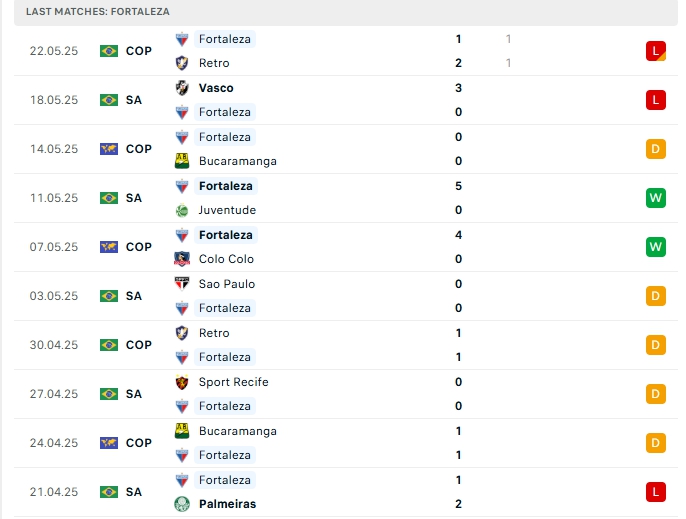This screenshot has height=519, width=686.
Task: Click the Sao Paulo team crest
Action: tap(182, 284)
